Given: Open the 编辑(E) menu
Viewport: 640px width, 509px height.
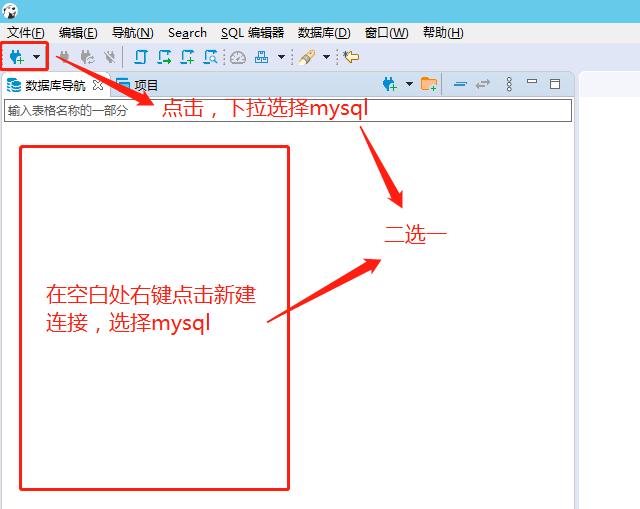Looking at the screenshot, I should 78,33.
